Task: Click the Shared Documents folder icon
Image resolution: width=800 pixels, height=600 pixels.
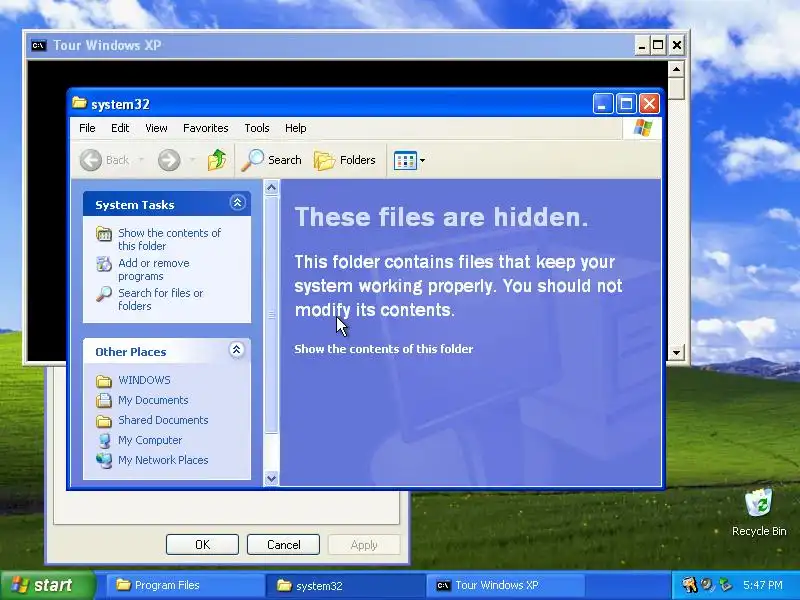Action: point(104,420)
